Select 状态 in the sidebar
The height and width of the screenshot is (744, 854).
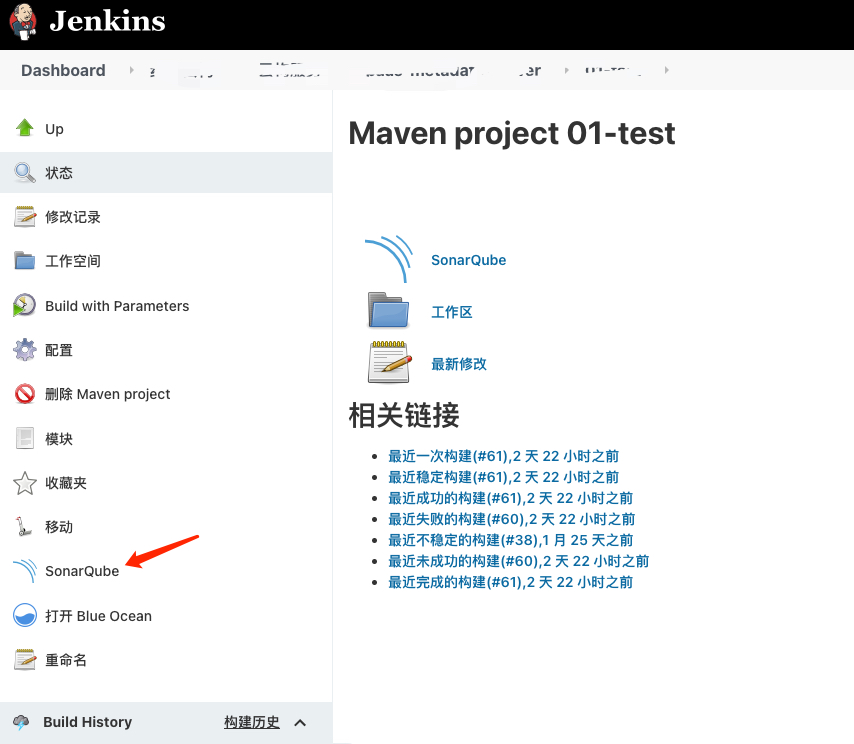(x=60, y=172)
